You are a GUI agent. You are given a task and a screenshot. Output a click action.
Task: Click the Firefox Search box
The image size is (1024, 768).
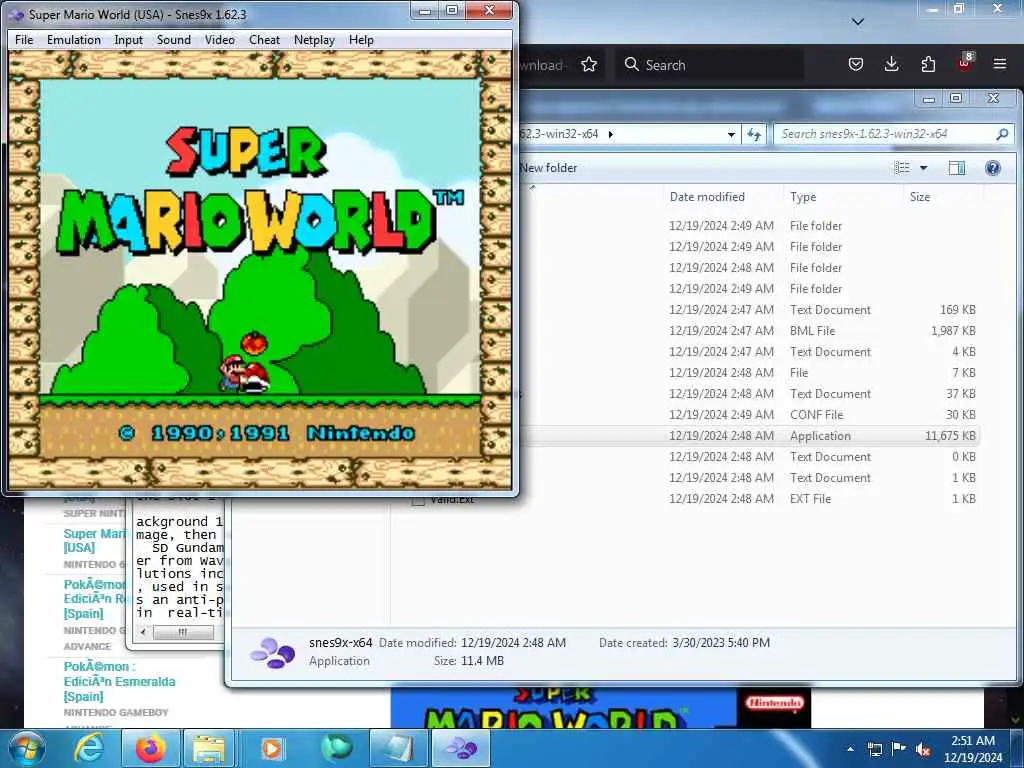[712, 65]
